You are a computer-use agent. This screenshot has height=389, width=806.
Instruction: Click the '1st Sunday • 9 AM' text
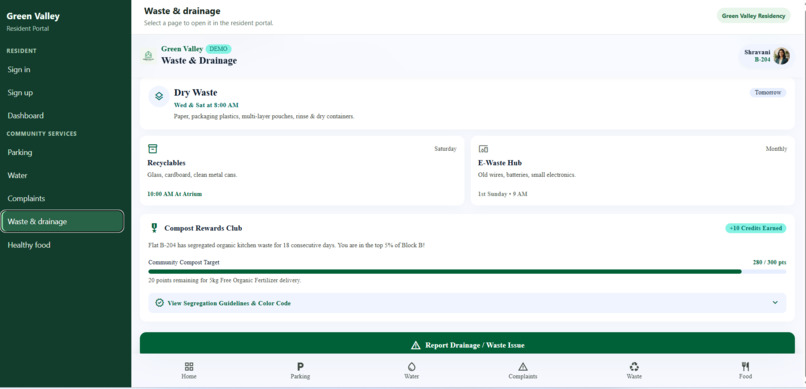(503, 194)
